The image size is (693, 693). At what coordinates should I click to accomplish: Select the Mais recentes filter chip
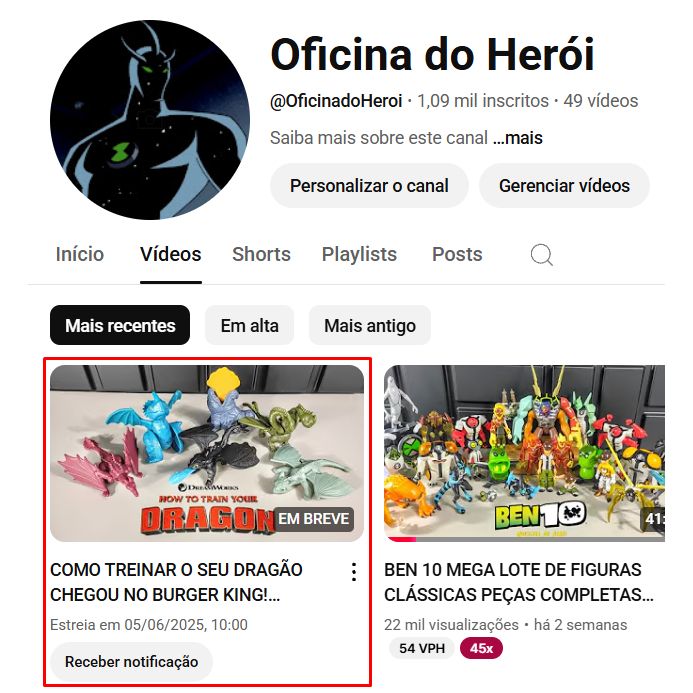(120, 325)
